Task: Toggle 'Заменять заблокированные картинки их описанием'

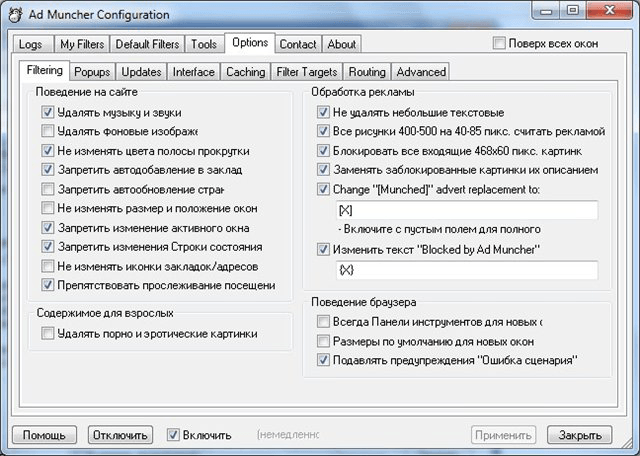Action: [x=323, y=169]
